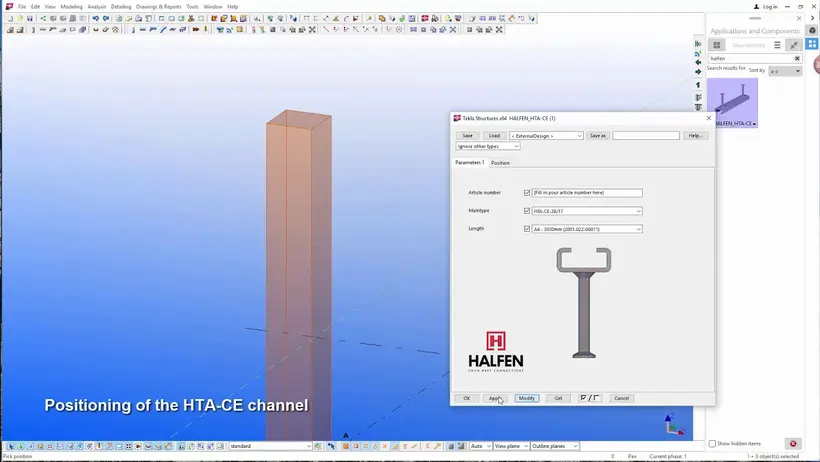Click the Article number text field
This screenshot has width=820, height=462.
pos(587,193)
